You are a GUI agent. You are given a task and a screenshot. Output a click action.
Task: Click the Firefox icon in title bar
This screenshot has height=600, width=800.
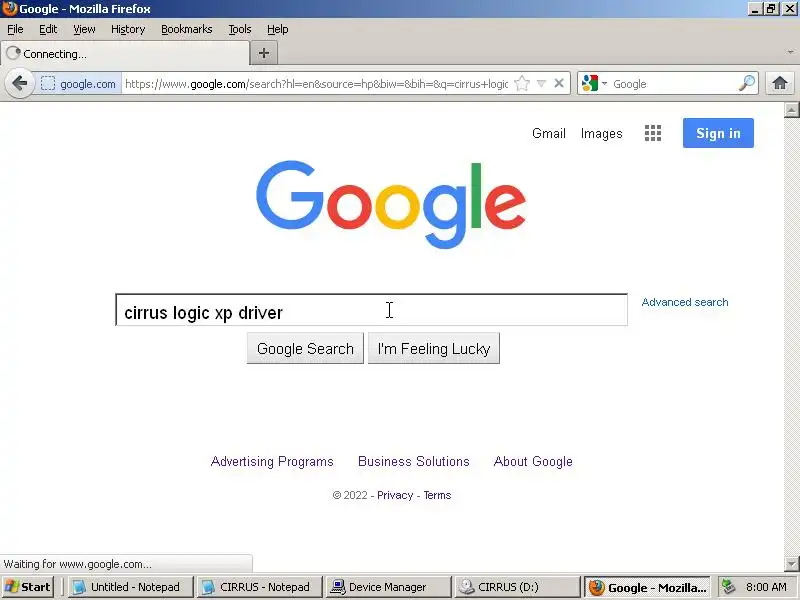pos(9,9)
